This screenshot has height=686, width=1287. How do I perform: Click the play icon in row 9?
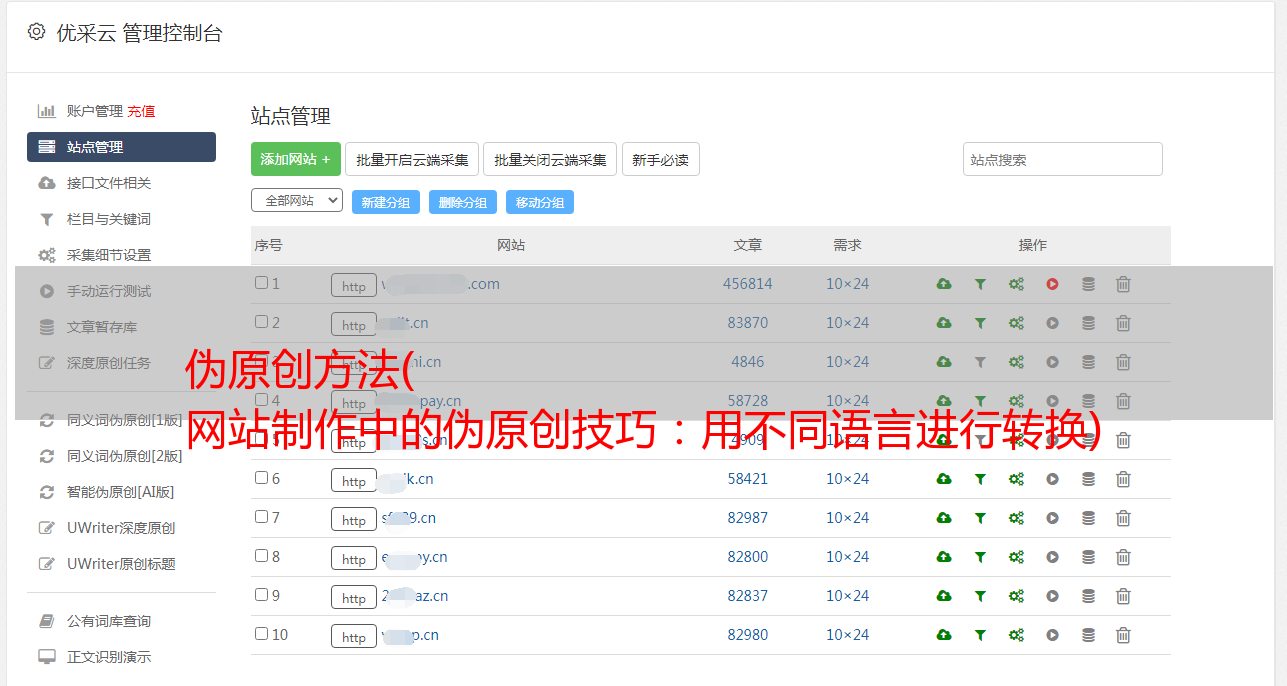click(x=1052, y=596)
